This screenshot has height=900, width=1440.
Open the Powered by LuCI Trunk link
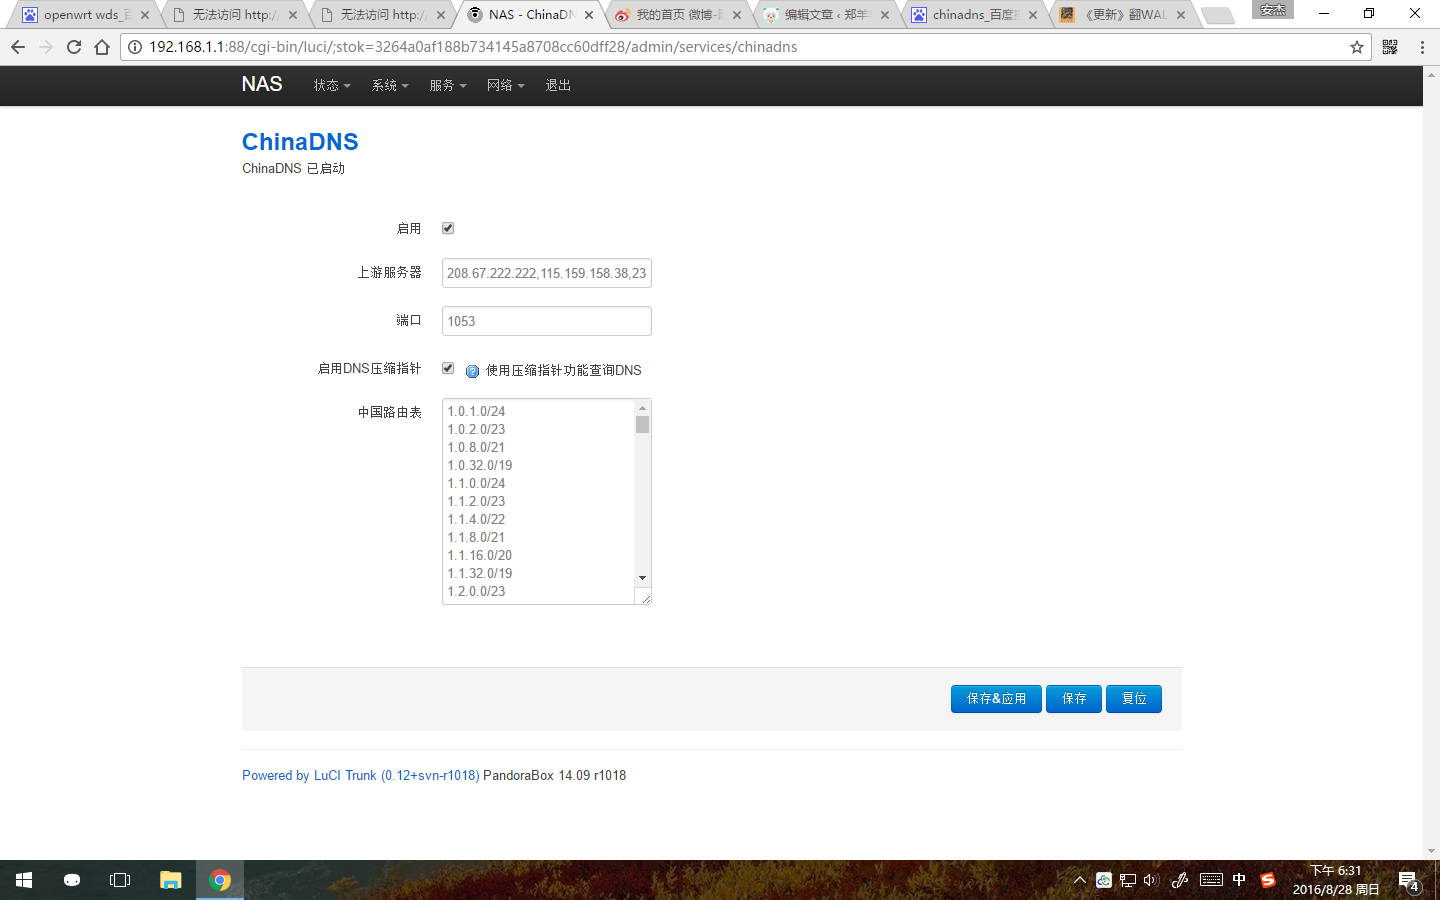pos(361,776)
